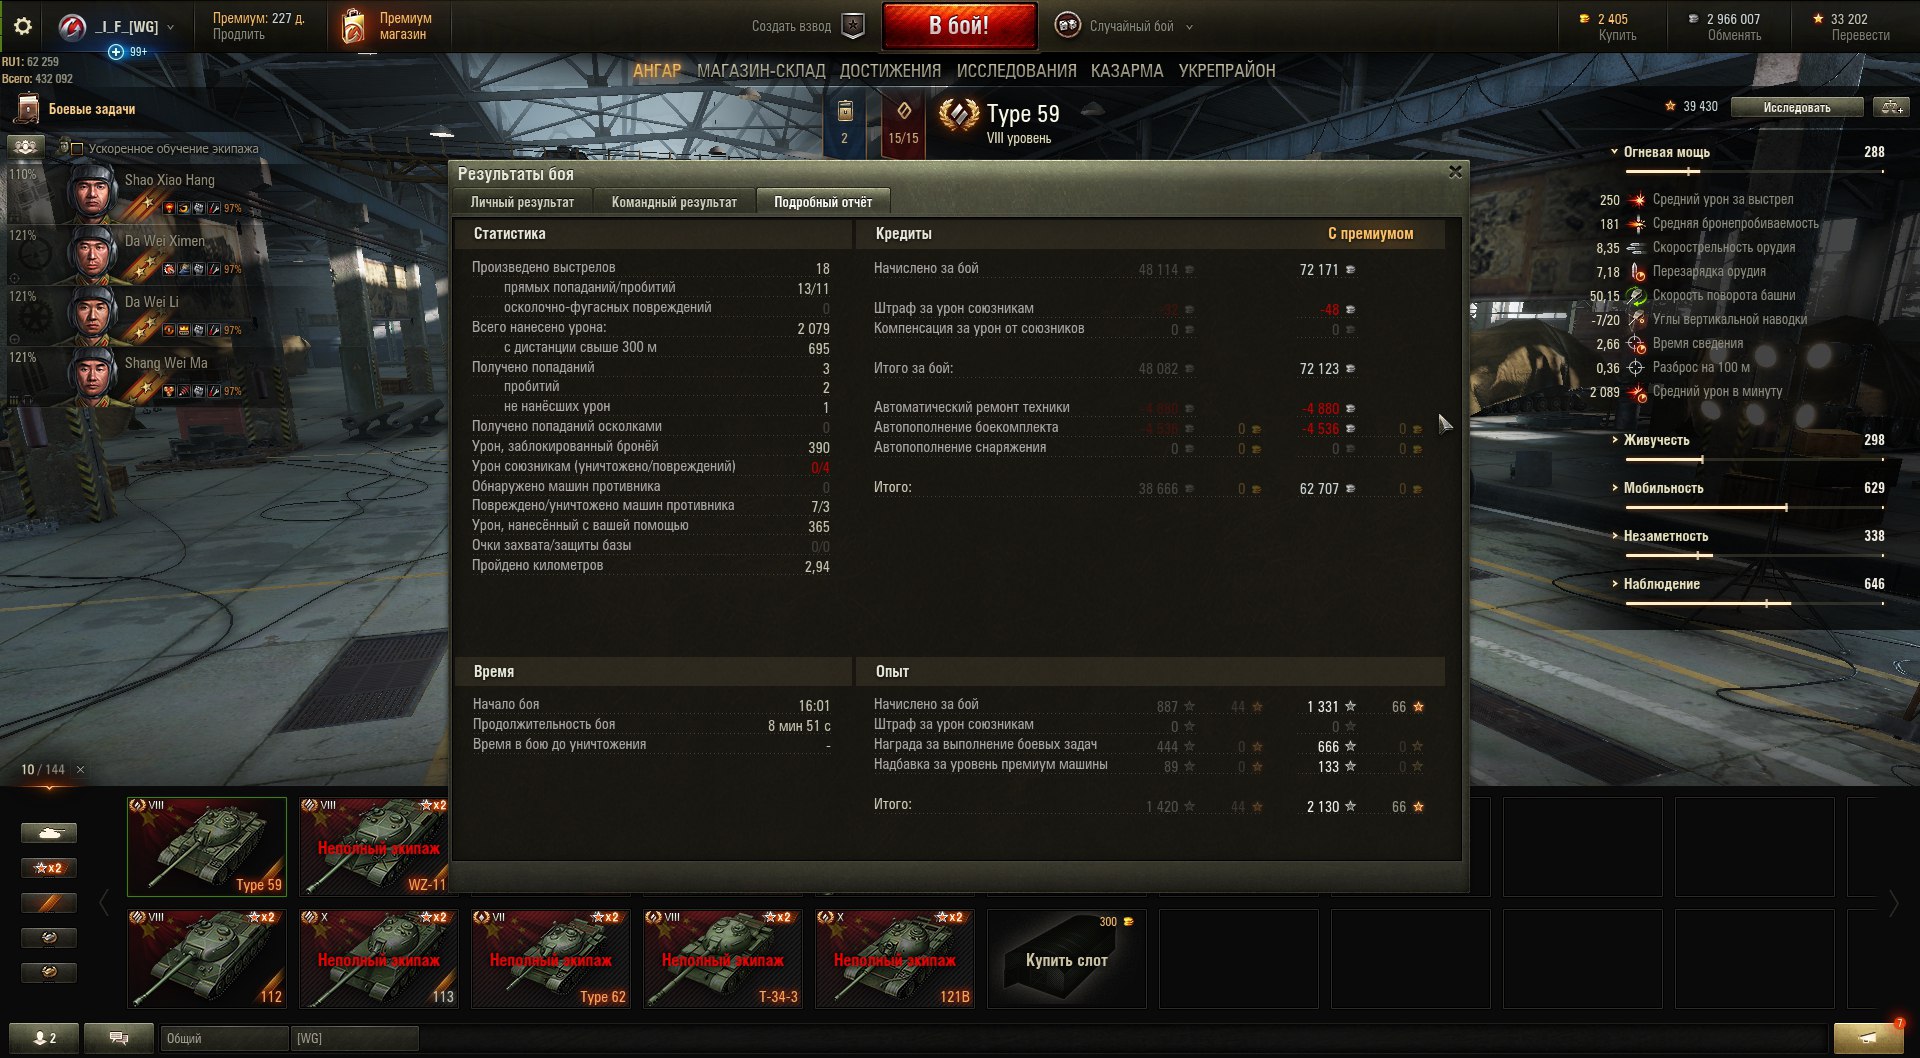Switch to the Командный результат tab

coord(674,202)
